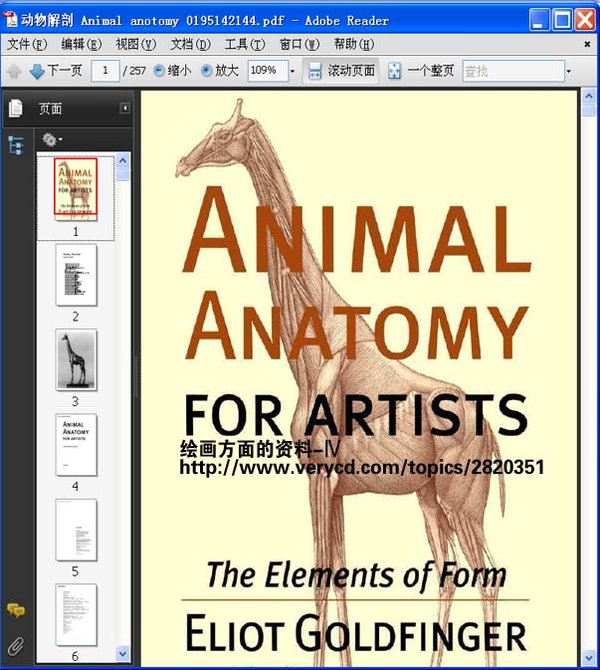Click the ELIOT GOLDFINGER author text
This screenshot has height=670, width=600.
pos(356,633)
